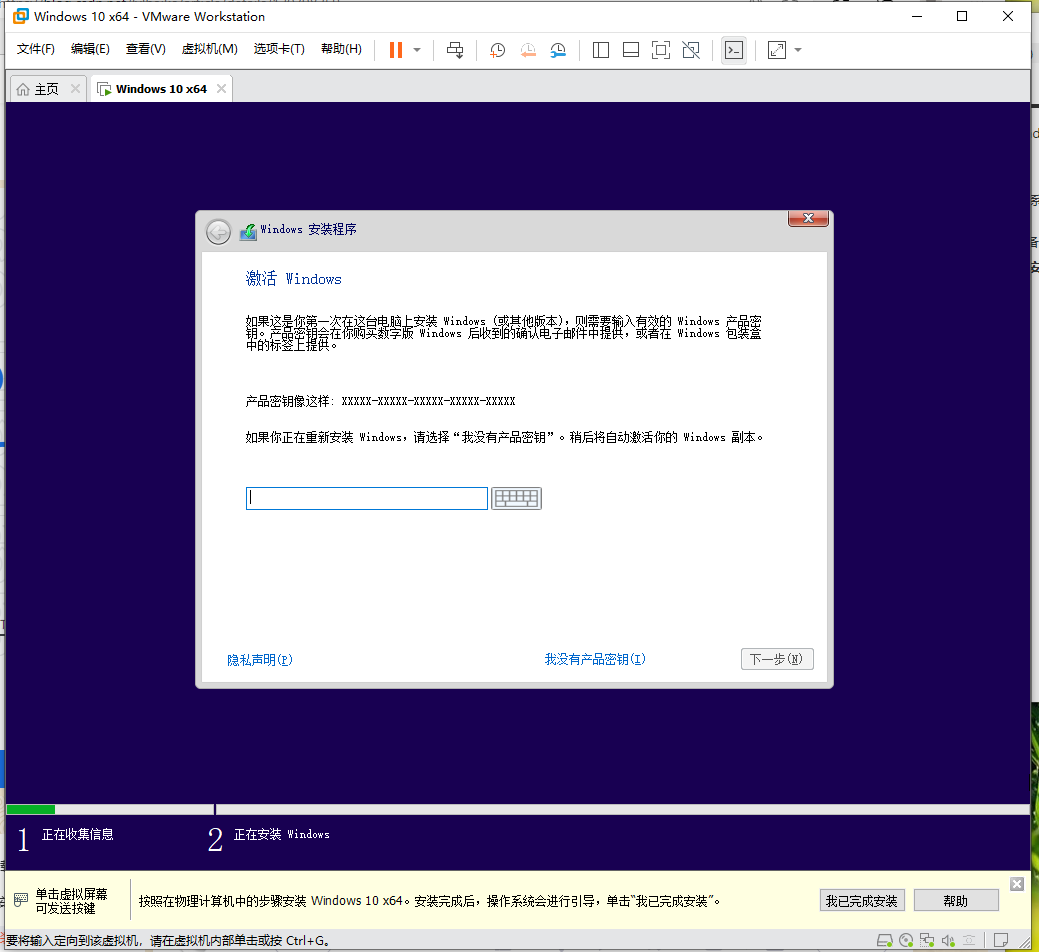Revert the virtual machine to its snapshot
Viewport: 1039px width, 952px height.
[x=528, y=50]
